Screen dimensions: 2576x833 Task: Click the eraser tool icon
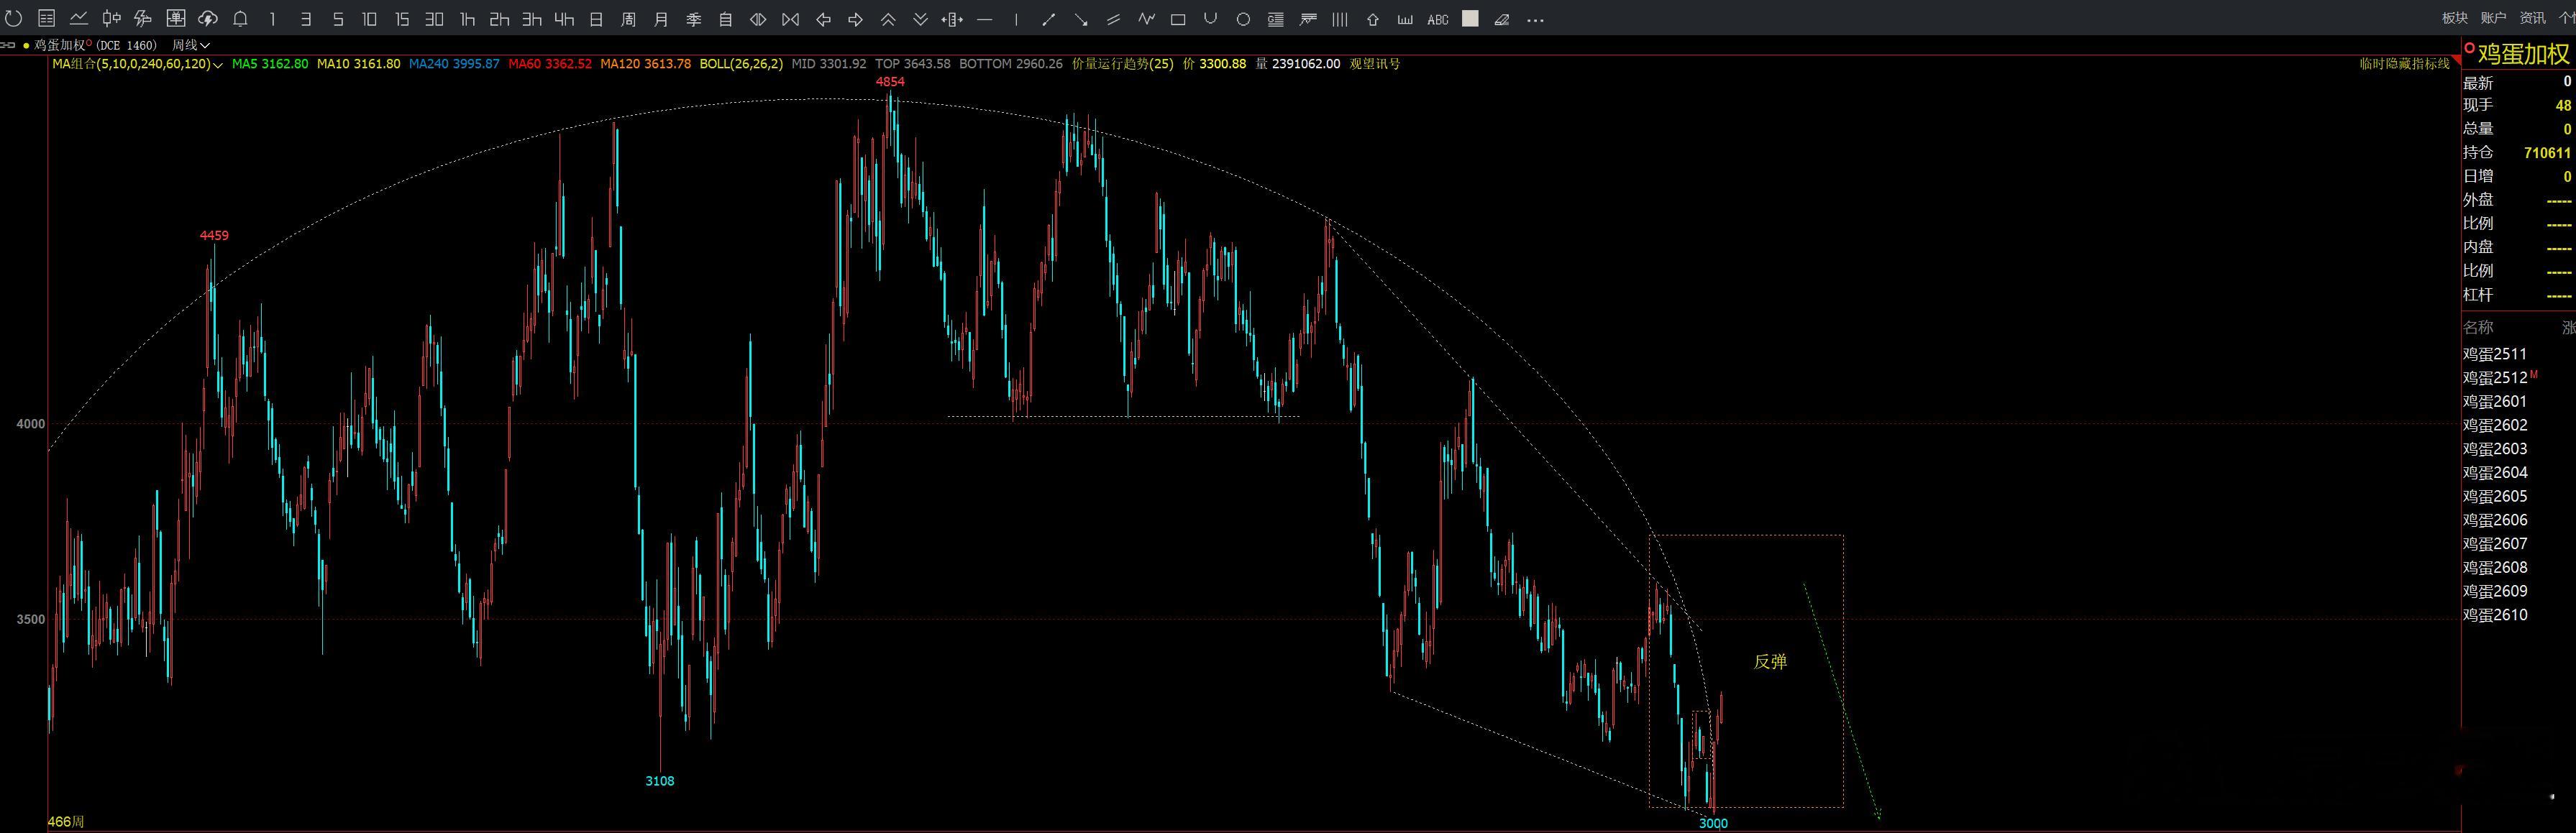click(1501, 19)
